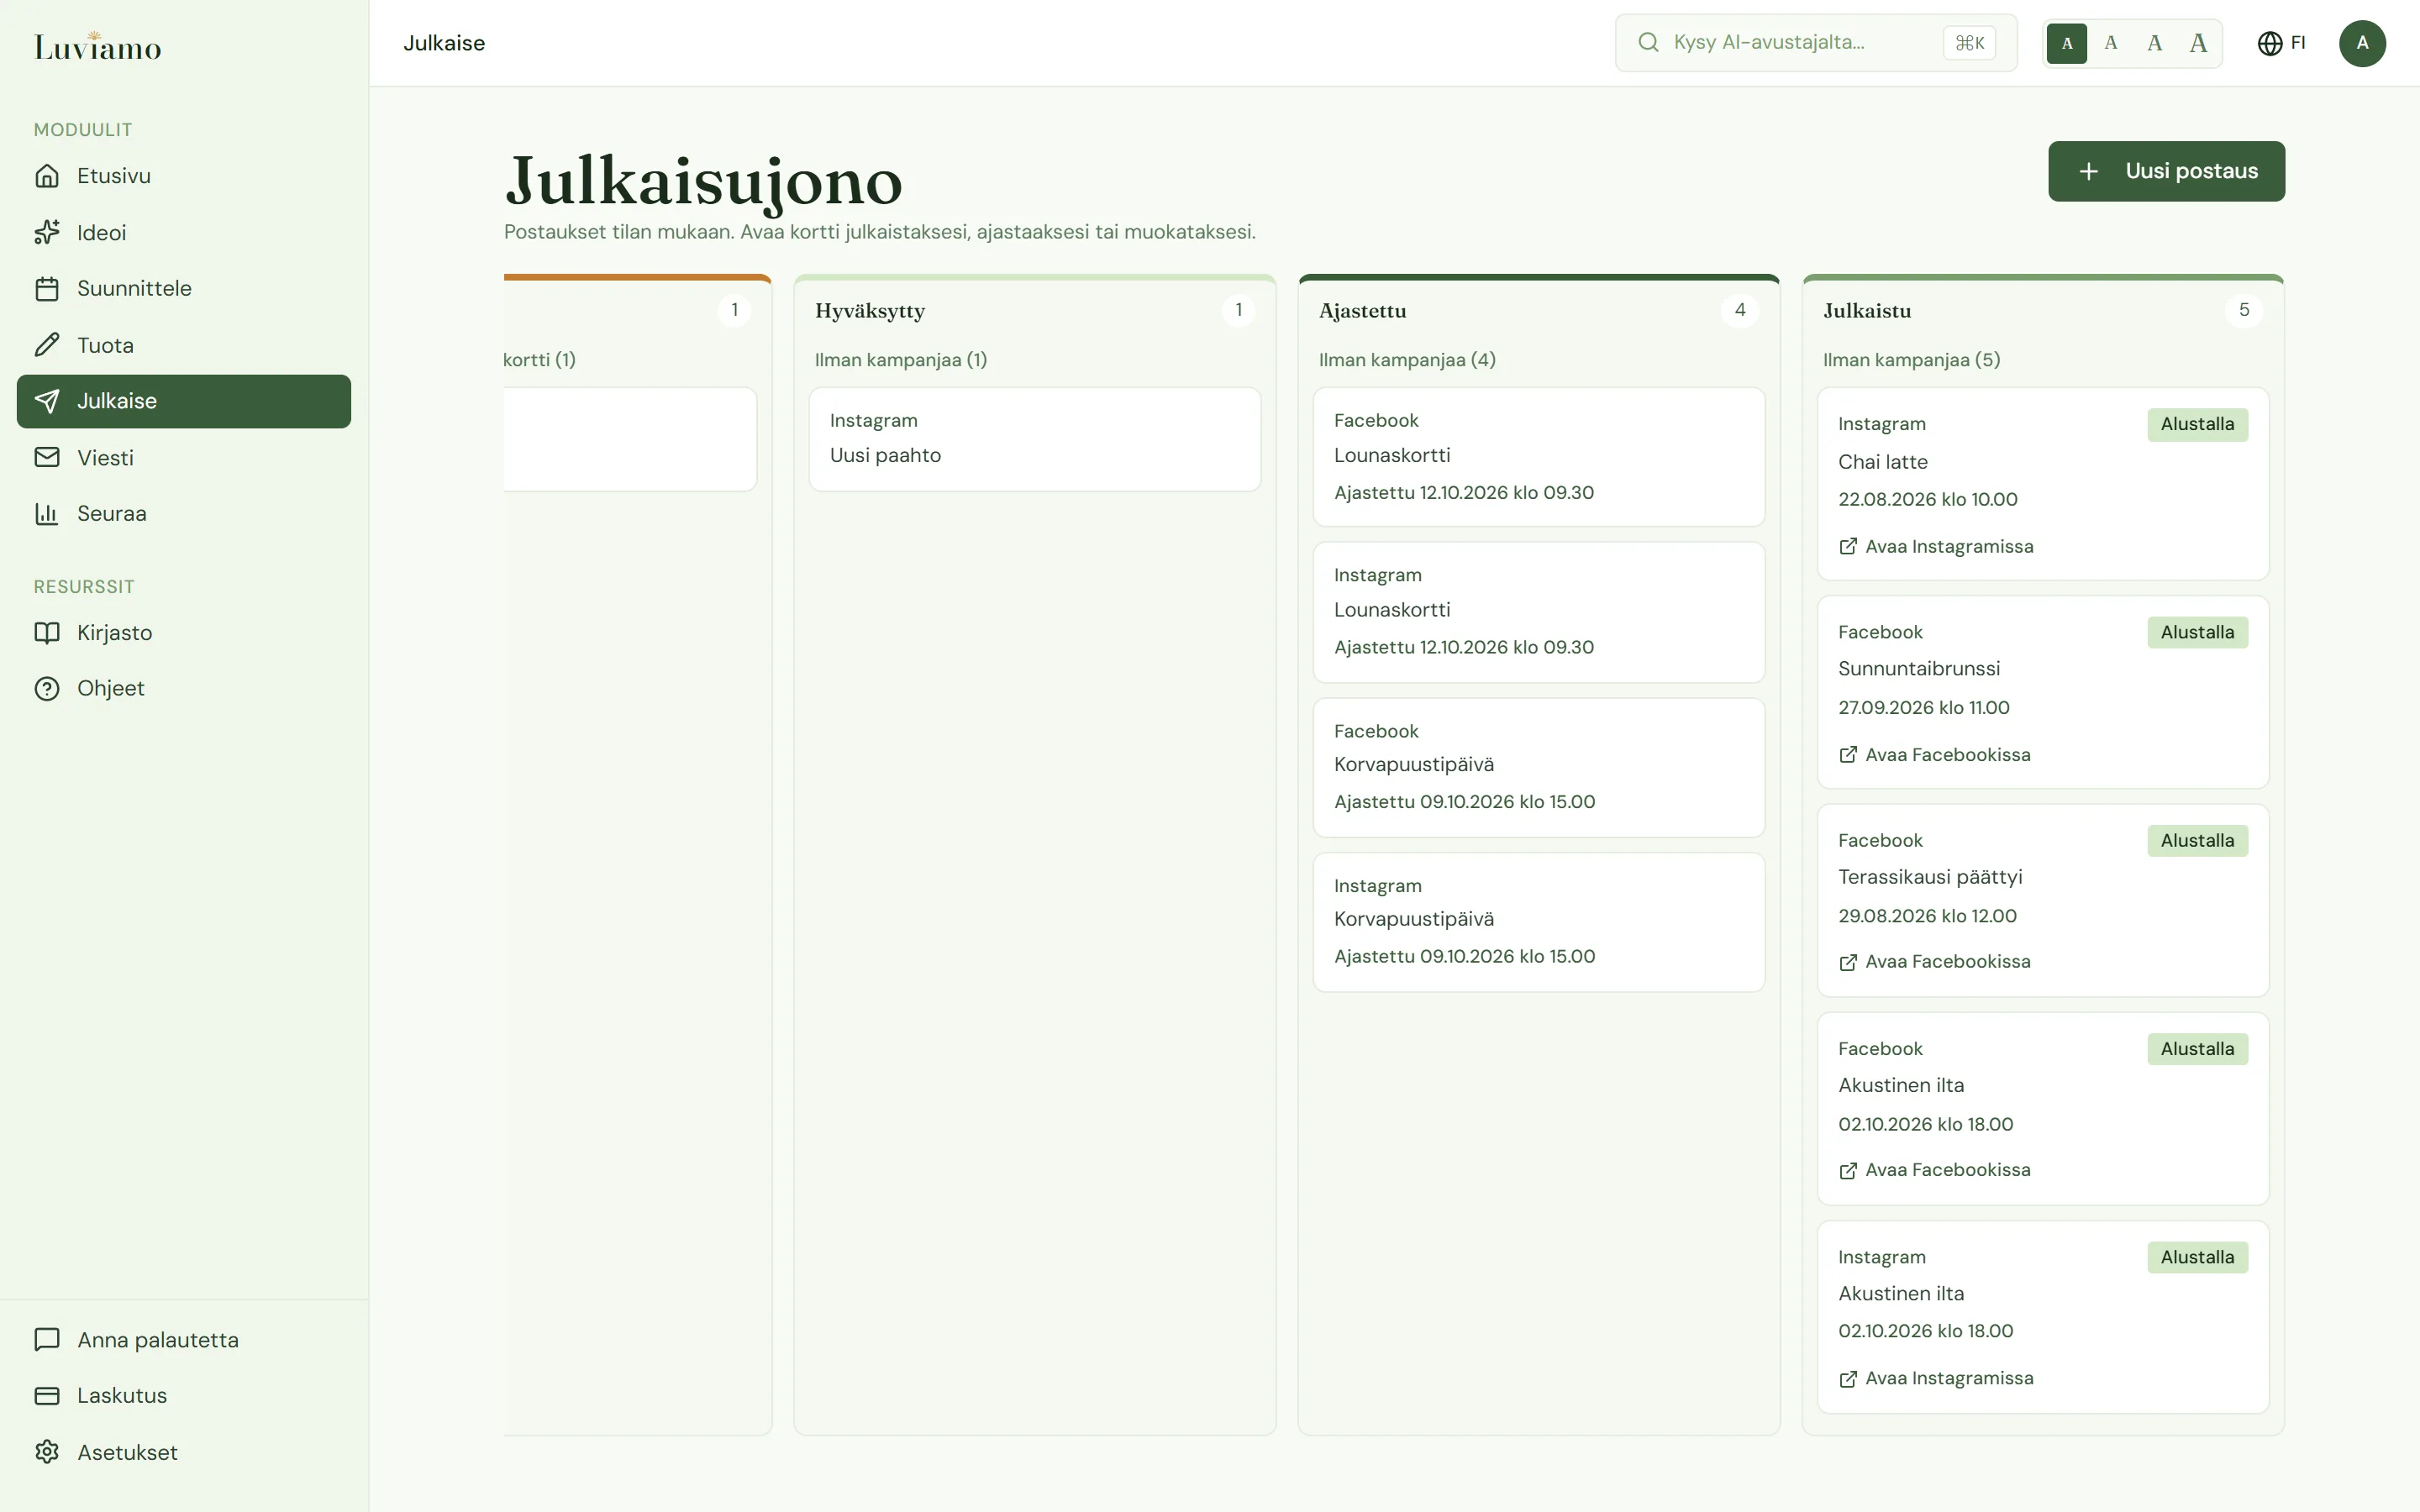
Task: Open the FI language selector
Action: (x=2282, y=43)
